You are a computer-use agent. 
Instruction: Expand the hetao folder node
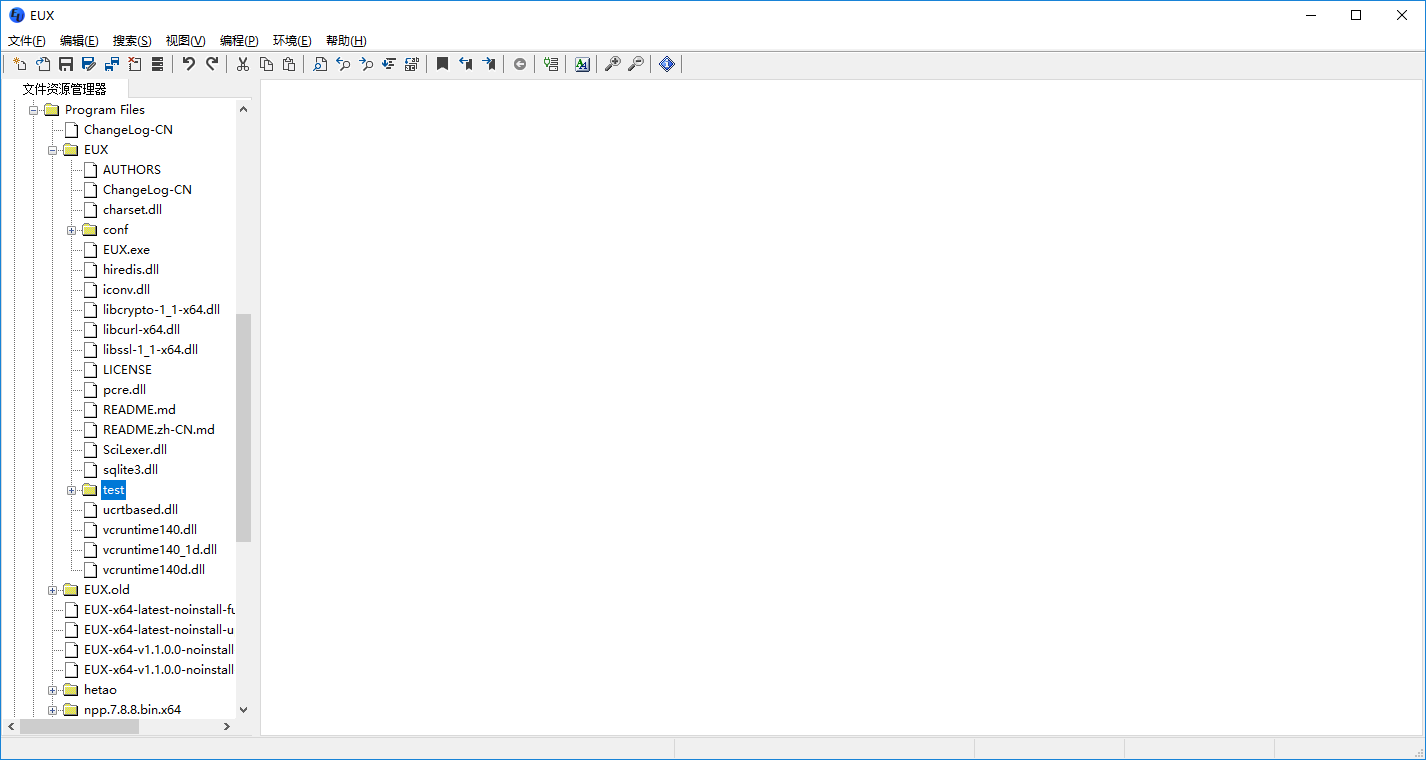click(x=52, y=690)
